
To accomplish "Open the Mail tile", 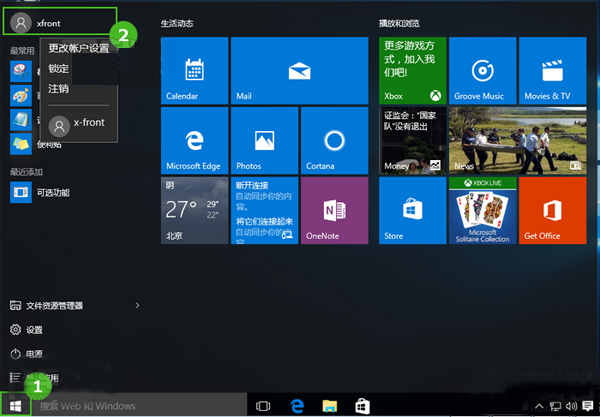I will (300, 70).
